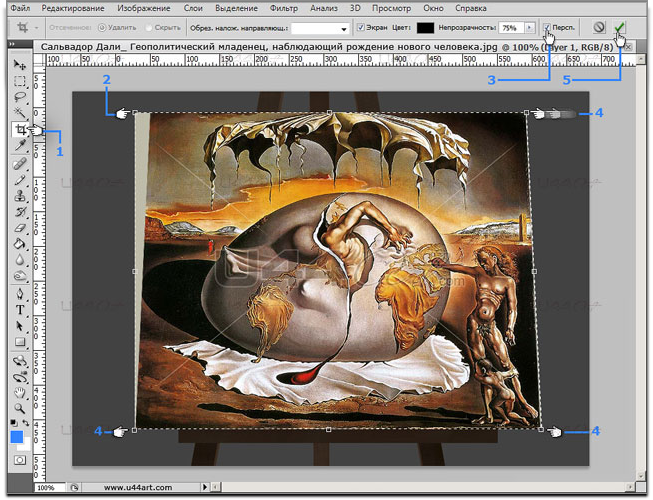Open the Фильтр menu
The height and width of the screenshot is (500, 653).
coord(284,8)
